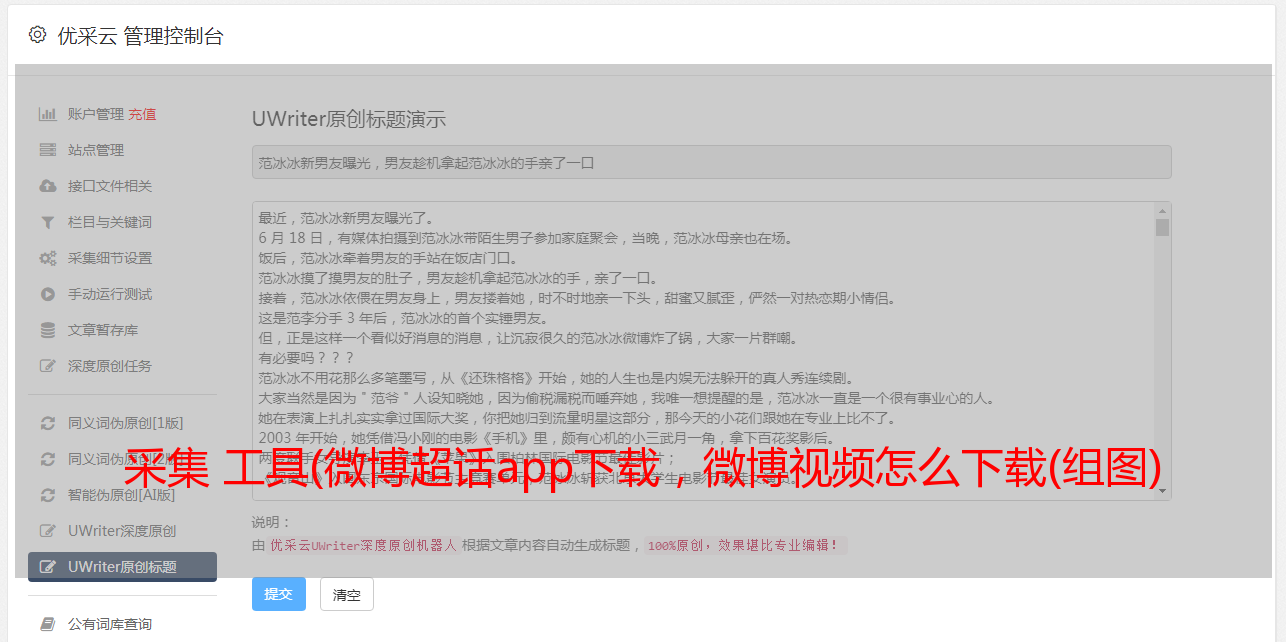Click the edit icon for 深度原创任务
Viewport: 1286px width, 642px height.
click(47, 366)
